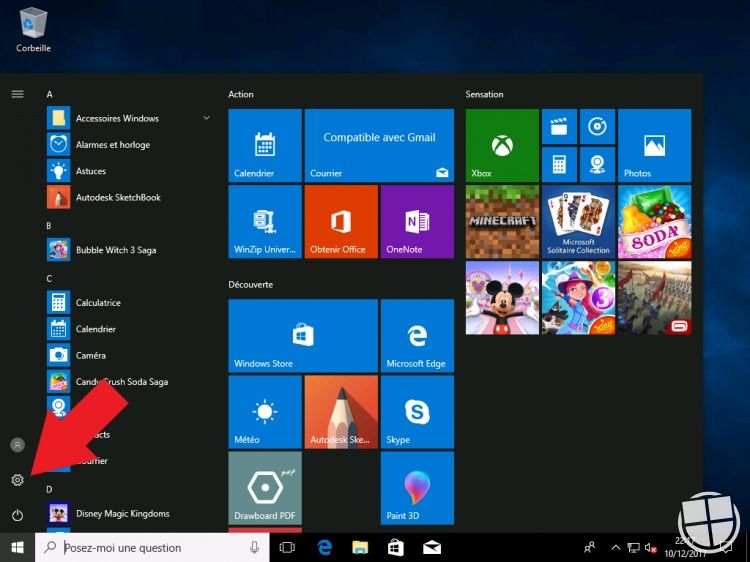Open Autodesk SketchBook from list
750x562 pixels.
118,197
